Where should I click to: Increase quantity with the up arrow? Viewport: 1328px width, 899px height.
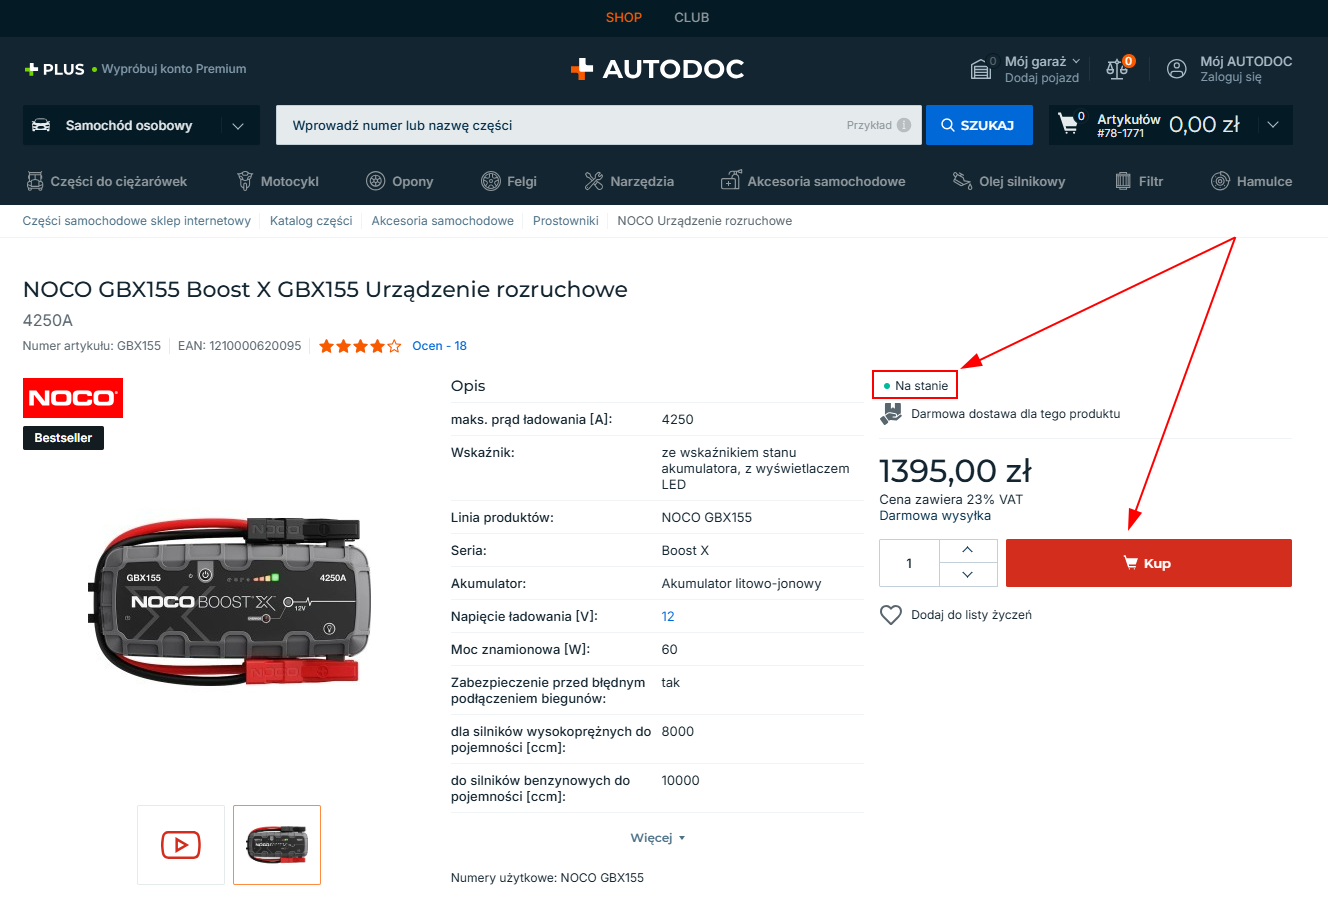click(967, 551)
